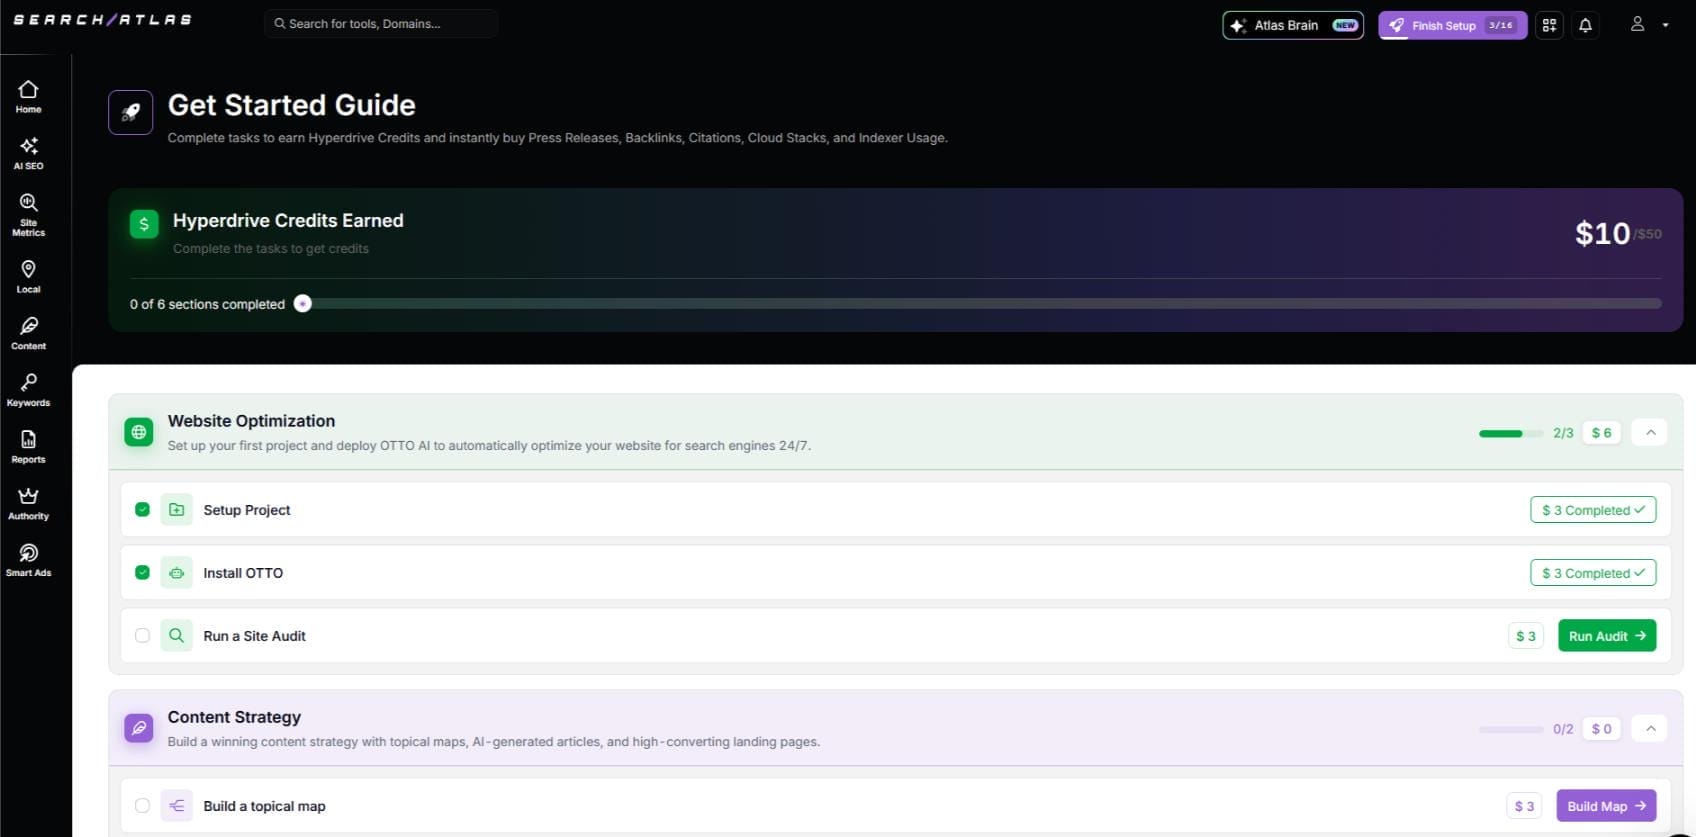The image size is (1696, 837).
Task: Click the $3 reward for topical map
Action: coord(1525,806)
